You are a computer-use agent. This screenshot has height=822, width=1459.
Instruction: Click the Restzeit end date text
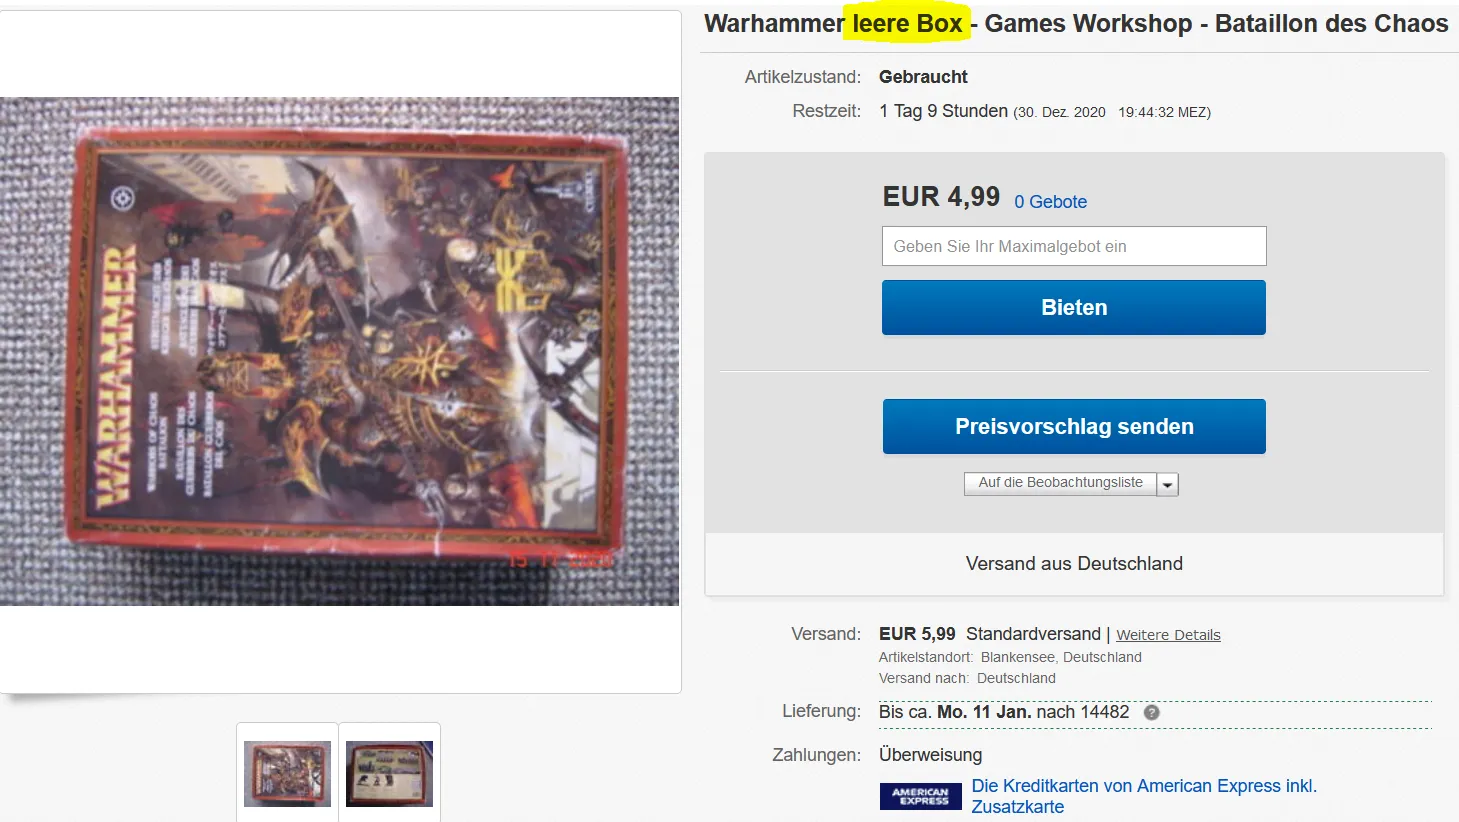point(1112,112)
